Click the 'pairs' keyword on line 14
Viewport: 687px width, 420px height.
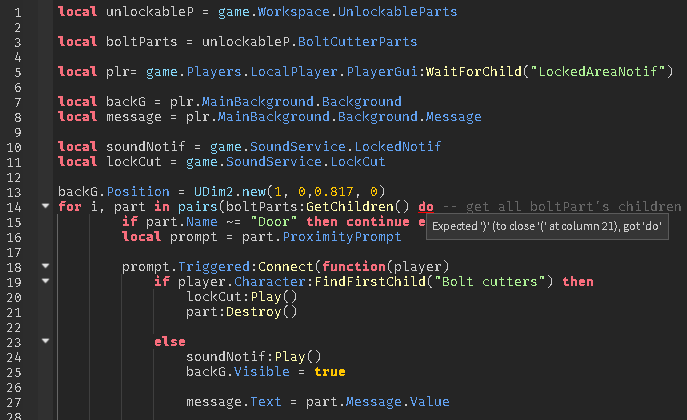(198, 206)
